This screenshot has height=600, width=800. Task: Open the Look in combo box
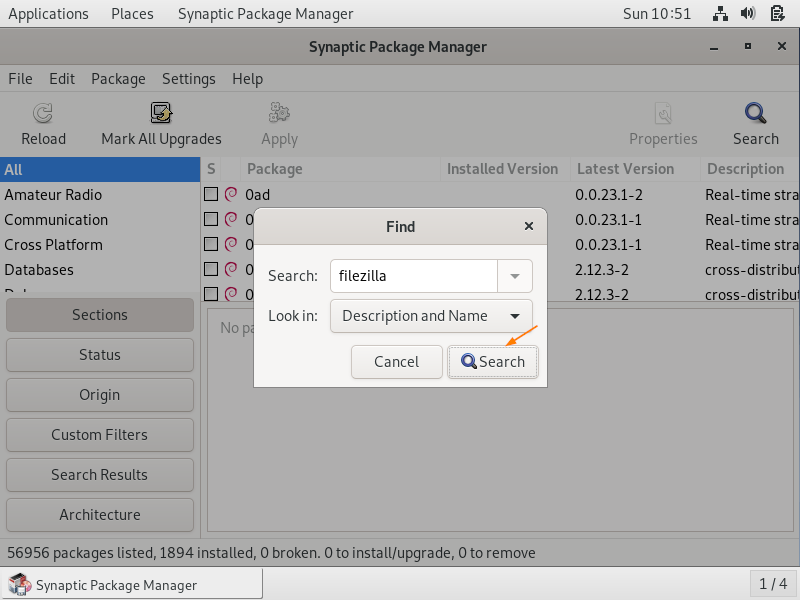point(431,316)
